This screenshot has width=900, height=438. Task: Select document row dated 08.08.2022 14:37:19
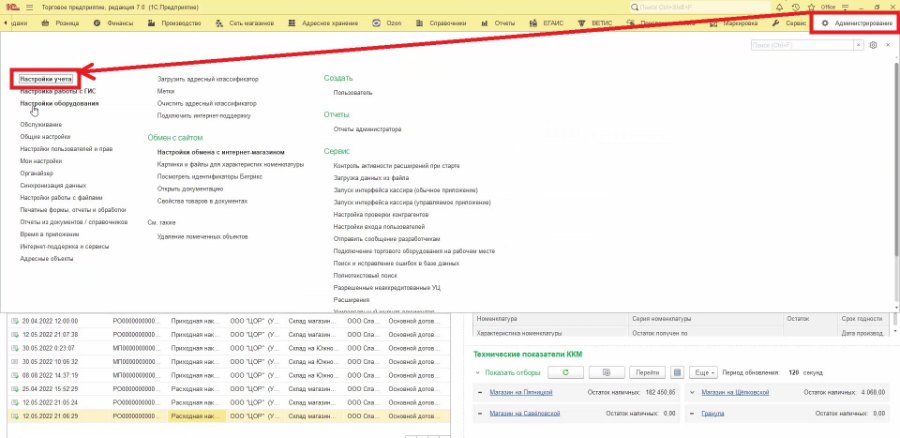pyautogui.click(x=229, y=375)
